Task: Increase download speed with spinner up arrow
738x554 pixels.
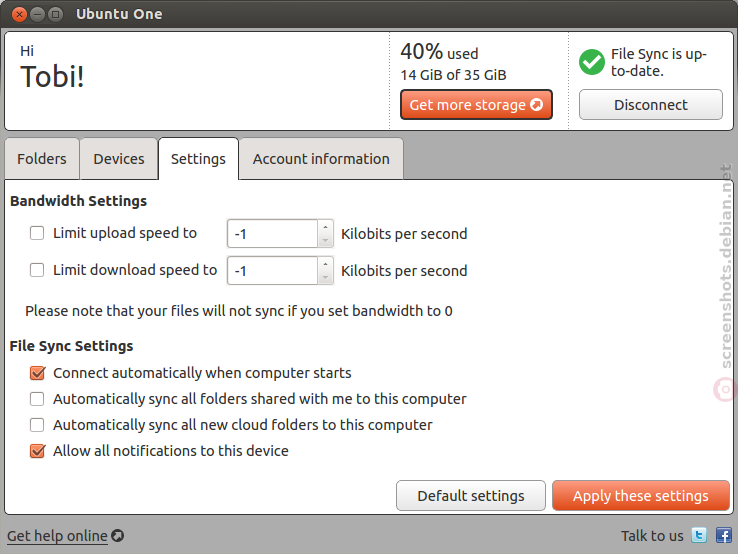Action: pos(325,264)
